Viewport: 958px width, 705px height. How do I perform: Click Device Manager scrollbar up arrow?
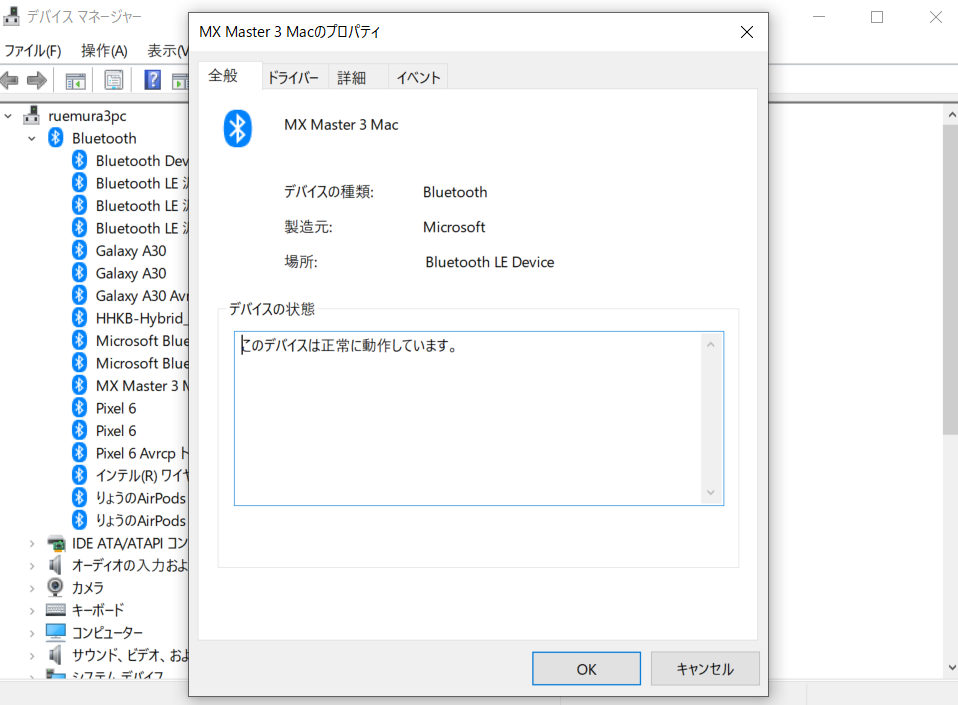pos(951,115)
